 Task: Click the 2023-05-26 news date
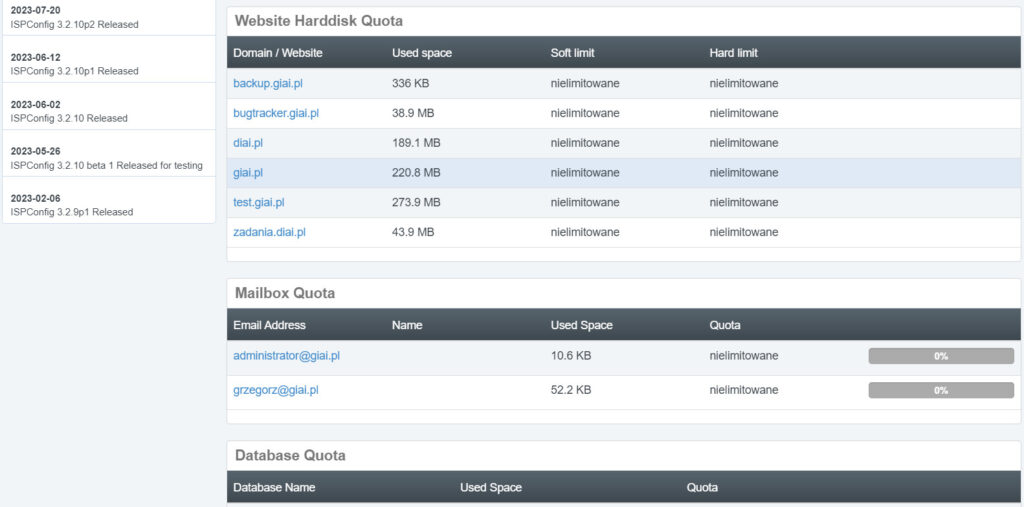pyautogui.click(x=35, y=151)
